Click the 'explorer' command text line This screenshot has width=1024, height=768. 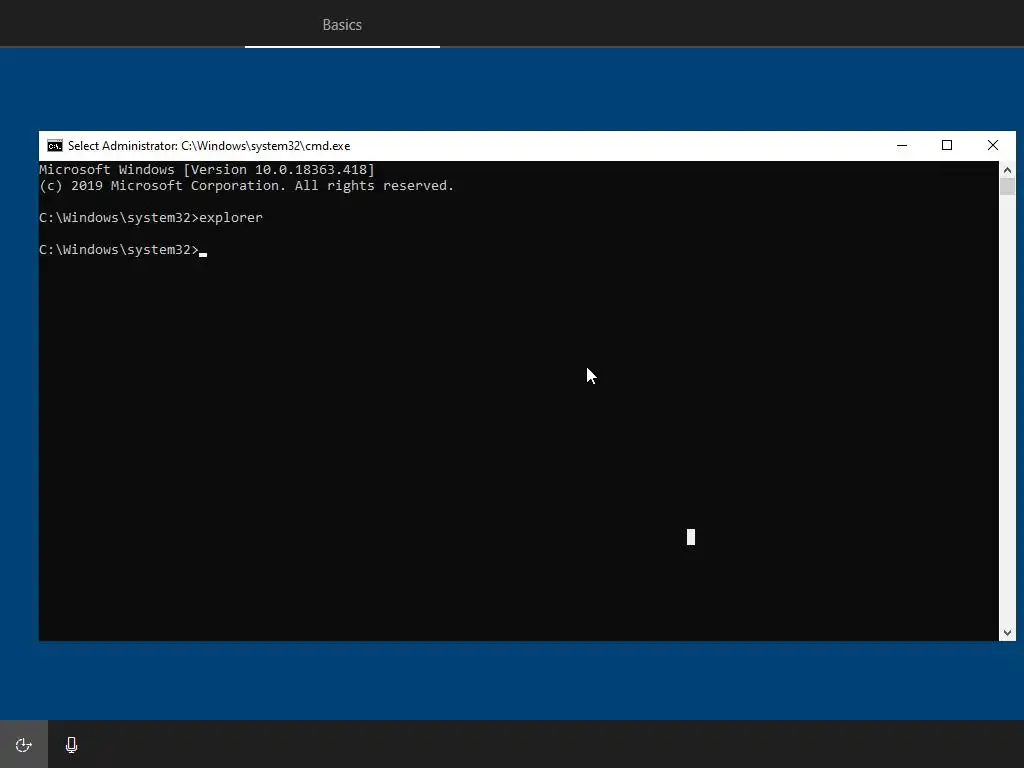point(151,217)
